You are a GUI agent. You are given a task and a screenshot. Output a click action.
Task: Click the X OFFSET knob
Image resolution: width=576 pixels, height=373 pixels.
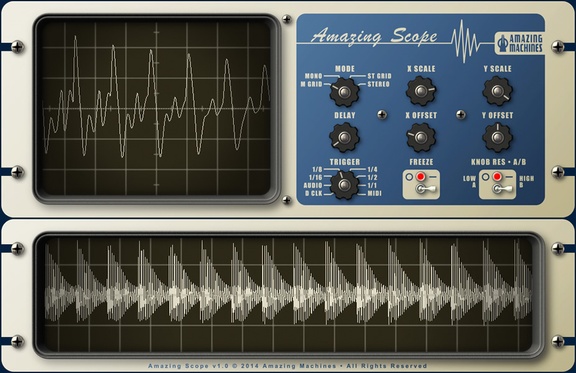[x=421, y=137]
